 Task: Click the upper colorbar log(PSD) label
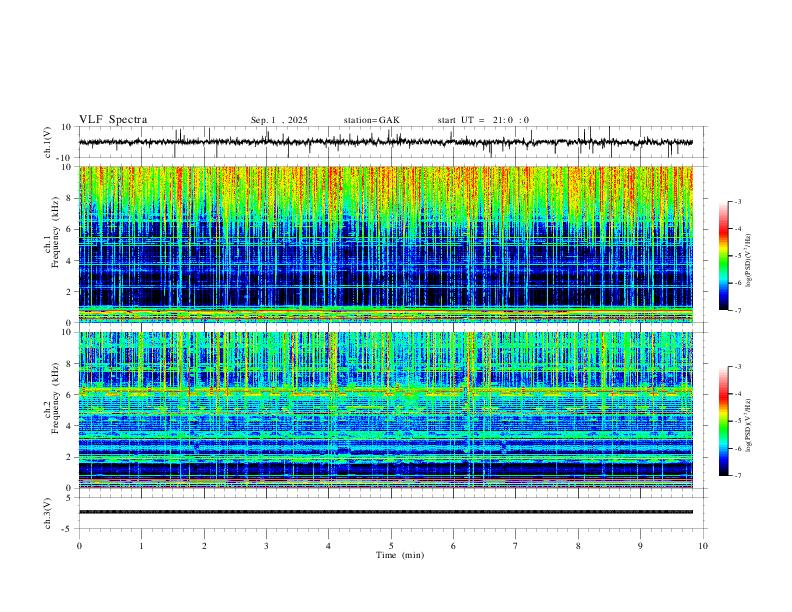749,261
